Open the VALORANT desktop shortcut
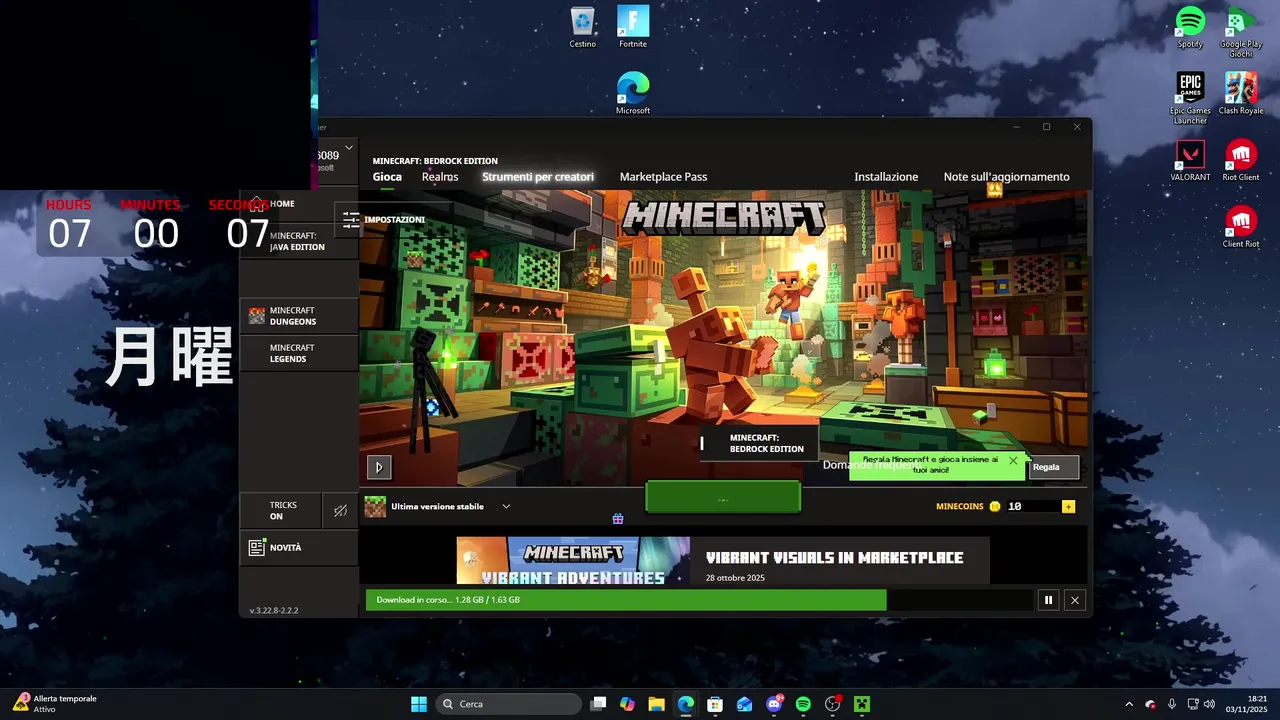This screenshot has height=720, width=1280. coord(1190,160)
